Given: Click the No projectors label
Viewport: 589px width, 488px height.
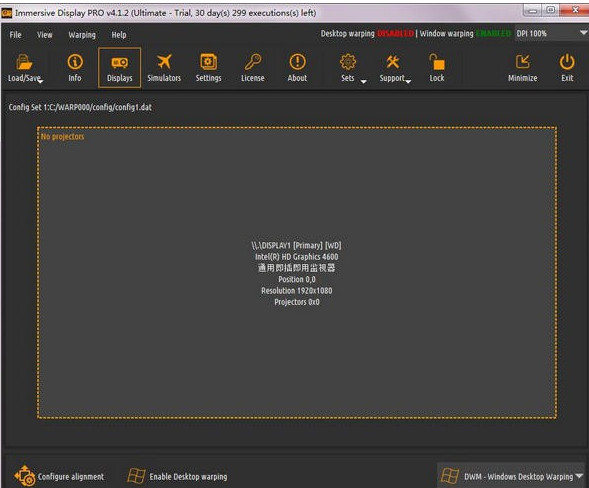Looking at the screenshot, I should (x=62, y=136).
